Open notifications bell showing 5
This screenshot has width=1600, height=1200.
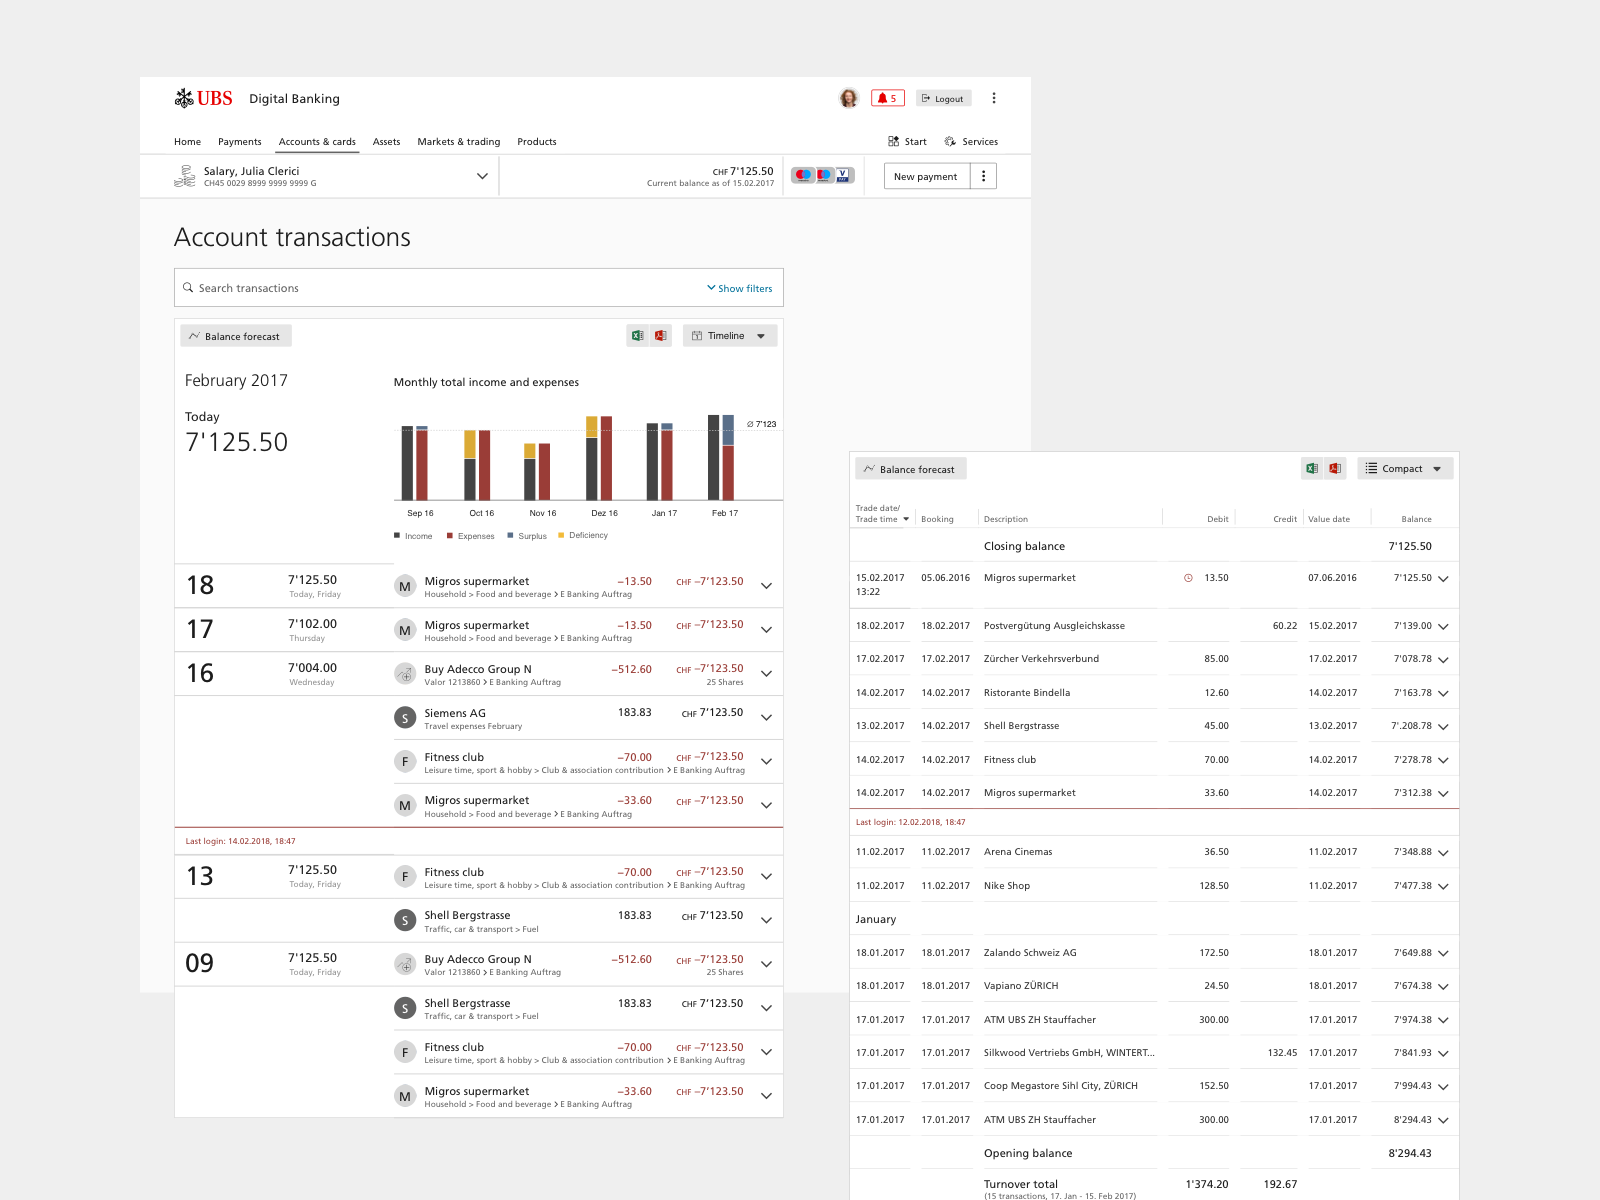click(887, 98)
